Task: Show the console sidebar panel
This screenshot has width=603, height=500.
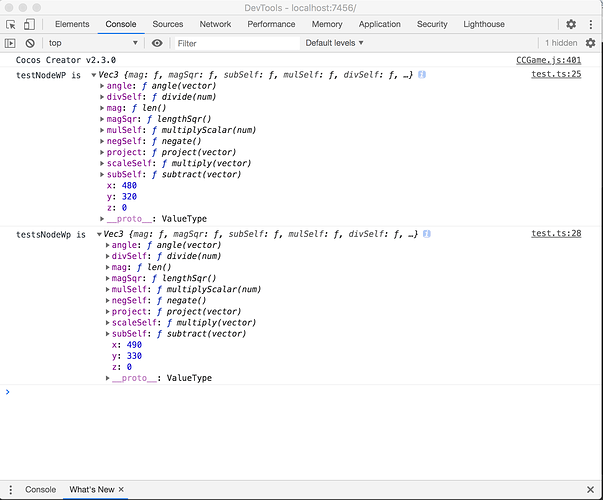Action: [x=11, y=43]
